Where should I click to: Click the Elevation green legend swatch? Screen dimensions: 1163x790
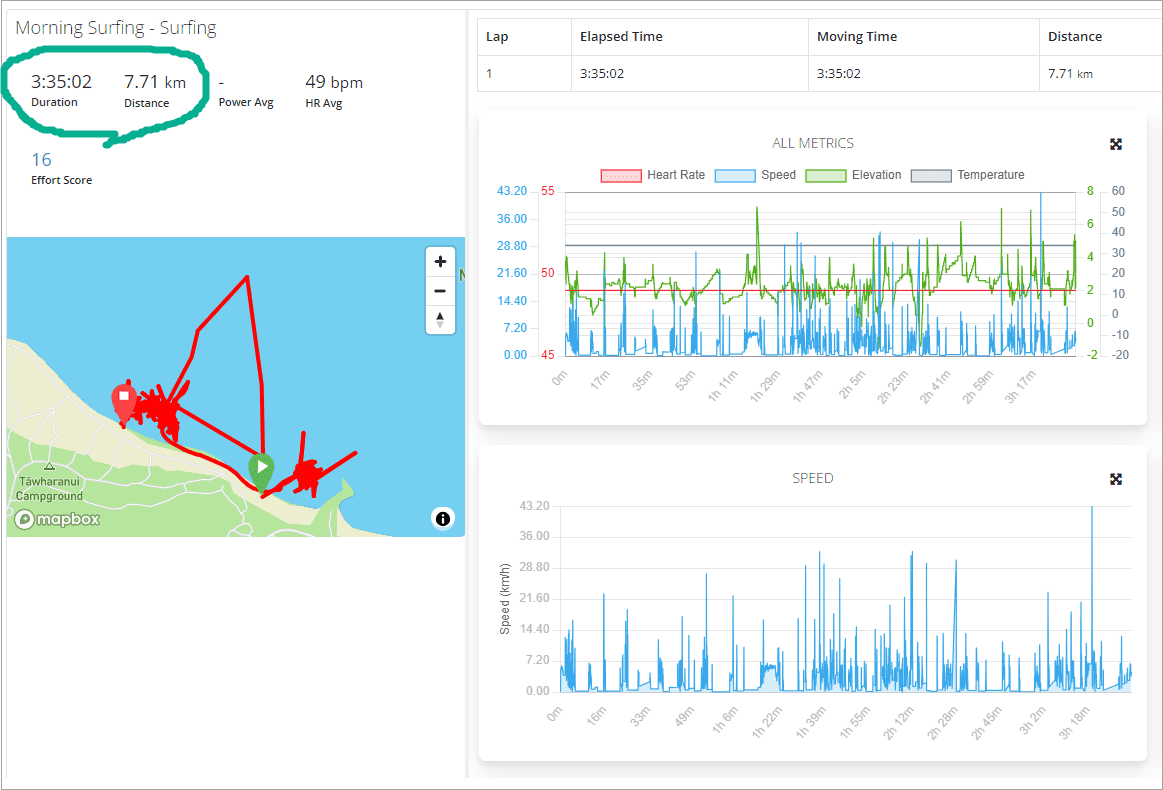[826, 176]
